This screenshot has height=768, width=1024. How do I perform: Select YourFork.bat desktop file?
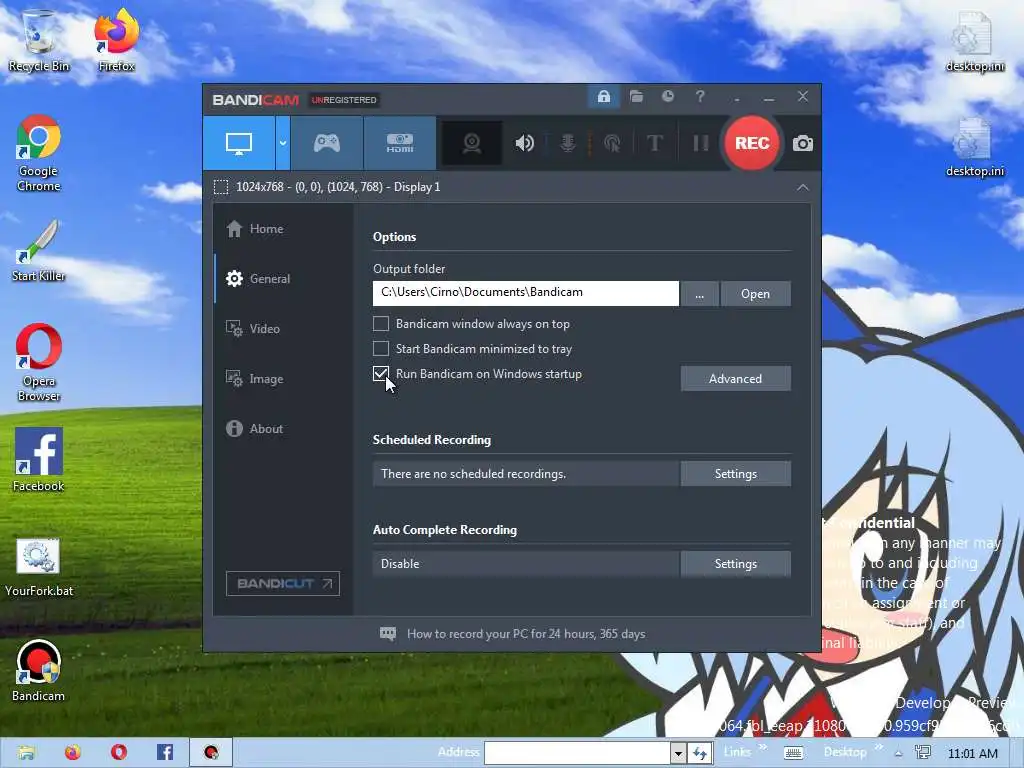(x=39, y=568)
